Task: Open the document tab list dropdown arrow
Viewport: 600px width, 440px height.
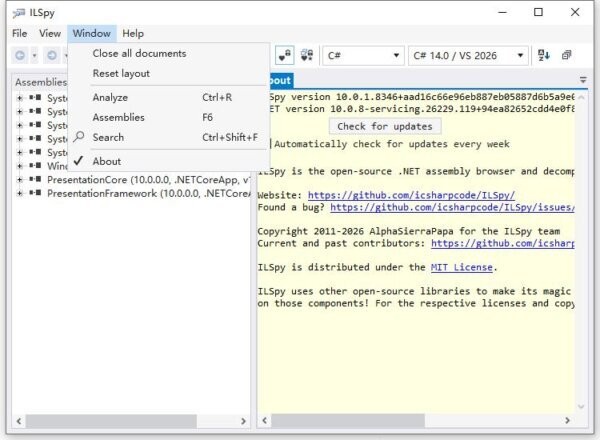Action: click(x=583, y=80)
